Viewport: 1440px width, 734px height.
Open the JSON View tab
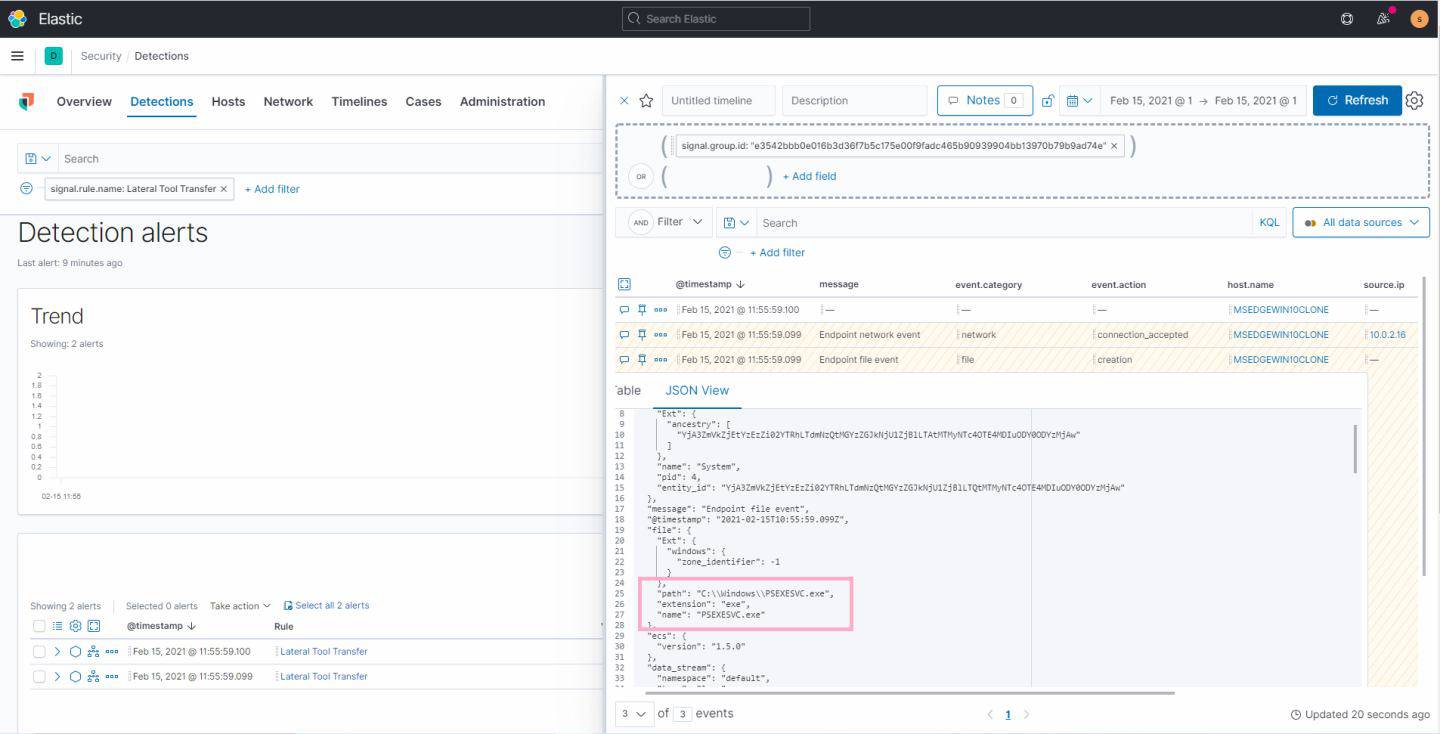(x=697, y=391)
